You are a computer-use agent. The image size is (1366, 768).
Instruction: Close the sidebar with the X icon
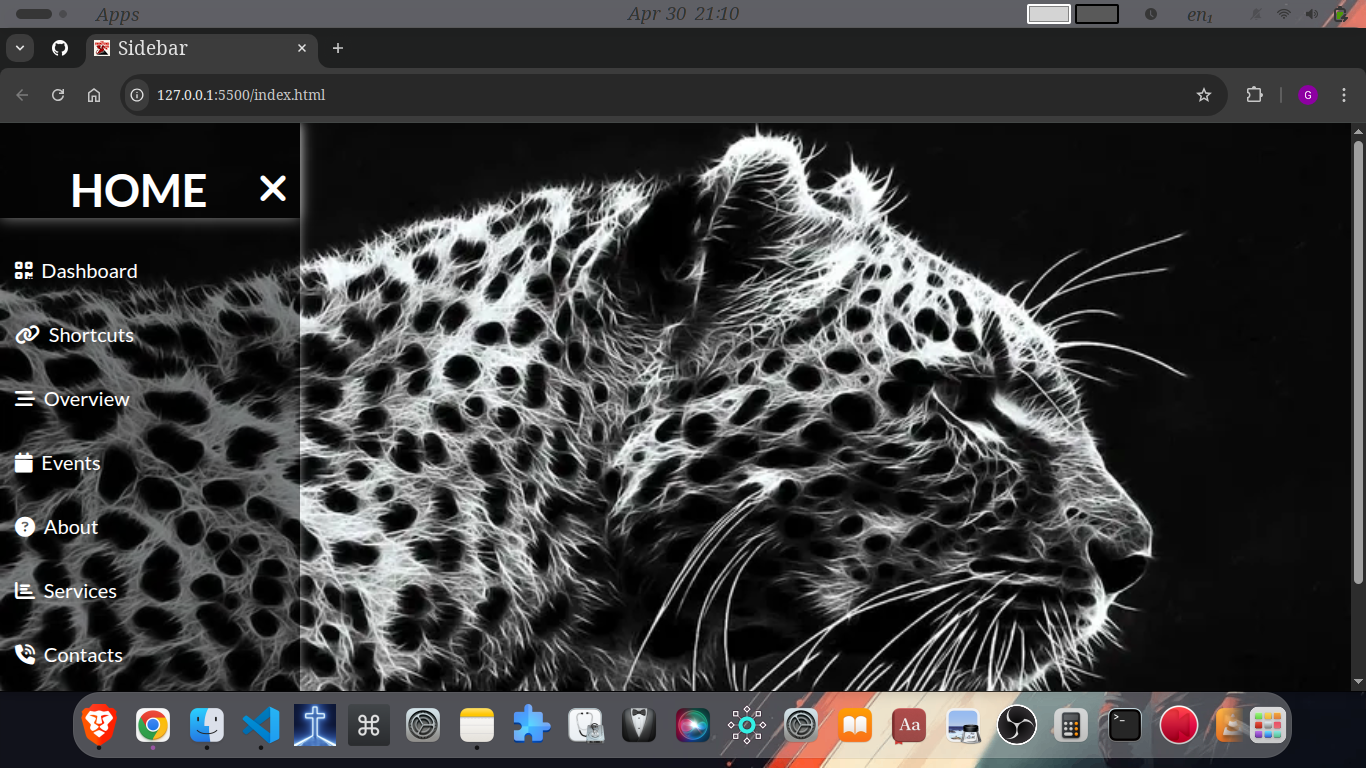click(x=273, y=188)
